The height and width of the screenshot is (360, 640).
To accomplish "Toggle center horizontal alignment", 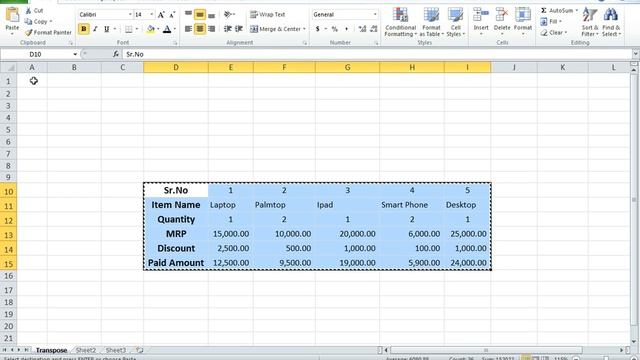I will pyautogui.click(x=200, y=29).
